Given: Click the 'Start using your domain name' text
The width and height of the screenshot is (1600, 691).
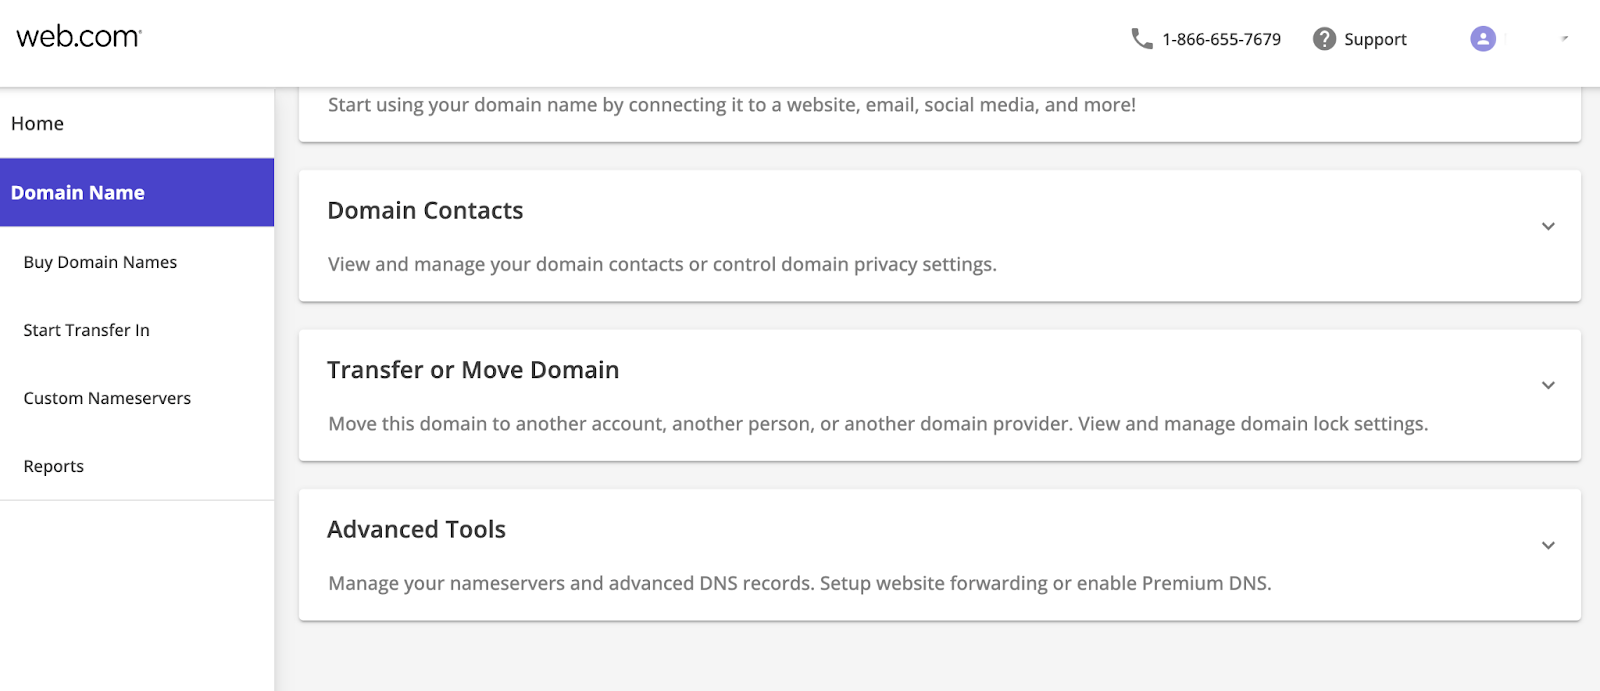Looking at the screenshot, I should (x=732, y=105).
